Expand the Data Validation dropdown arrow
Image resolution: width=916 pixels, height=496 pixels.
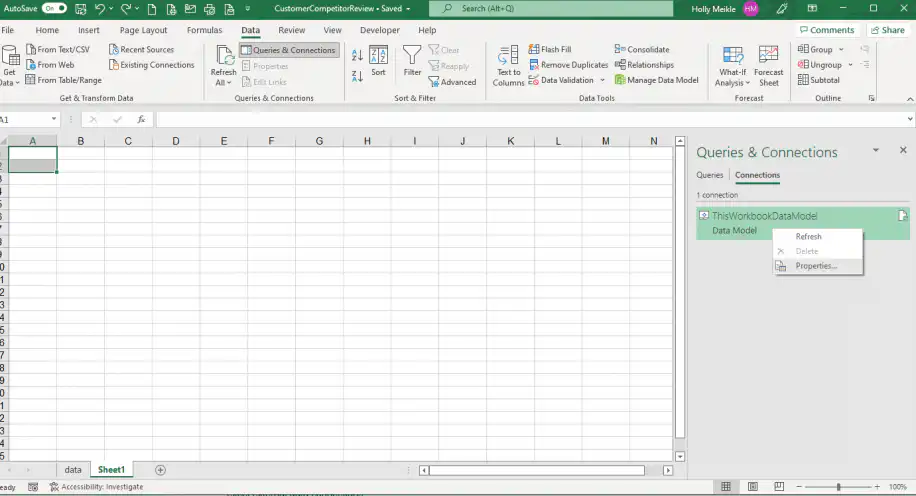(x=602, y=80)
